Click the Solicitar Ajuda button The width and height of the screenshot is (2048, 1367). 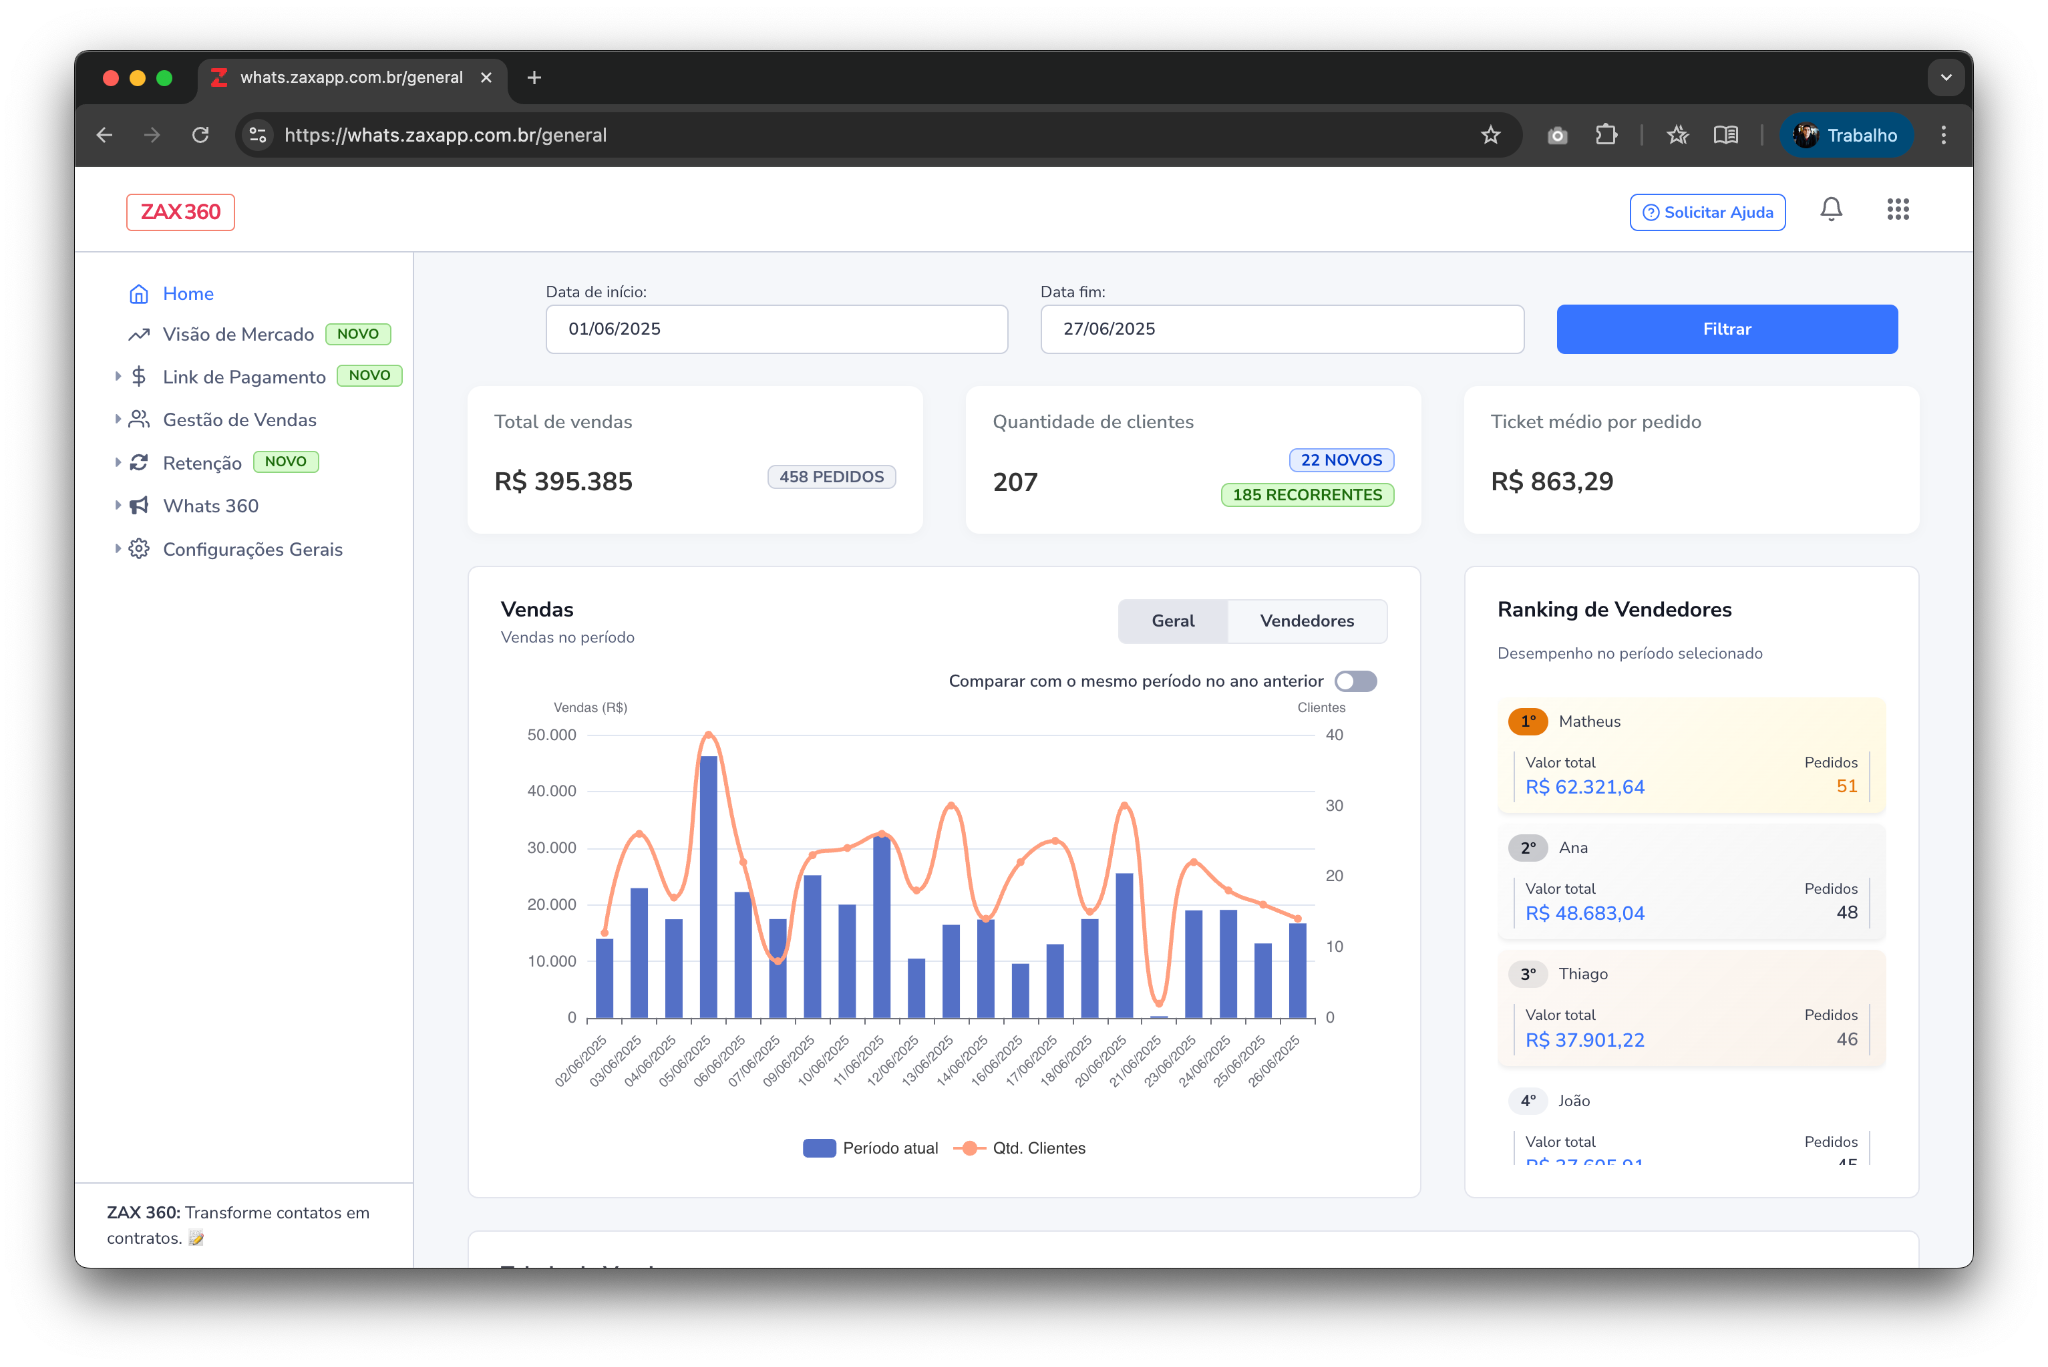[1707, 212]
